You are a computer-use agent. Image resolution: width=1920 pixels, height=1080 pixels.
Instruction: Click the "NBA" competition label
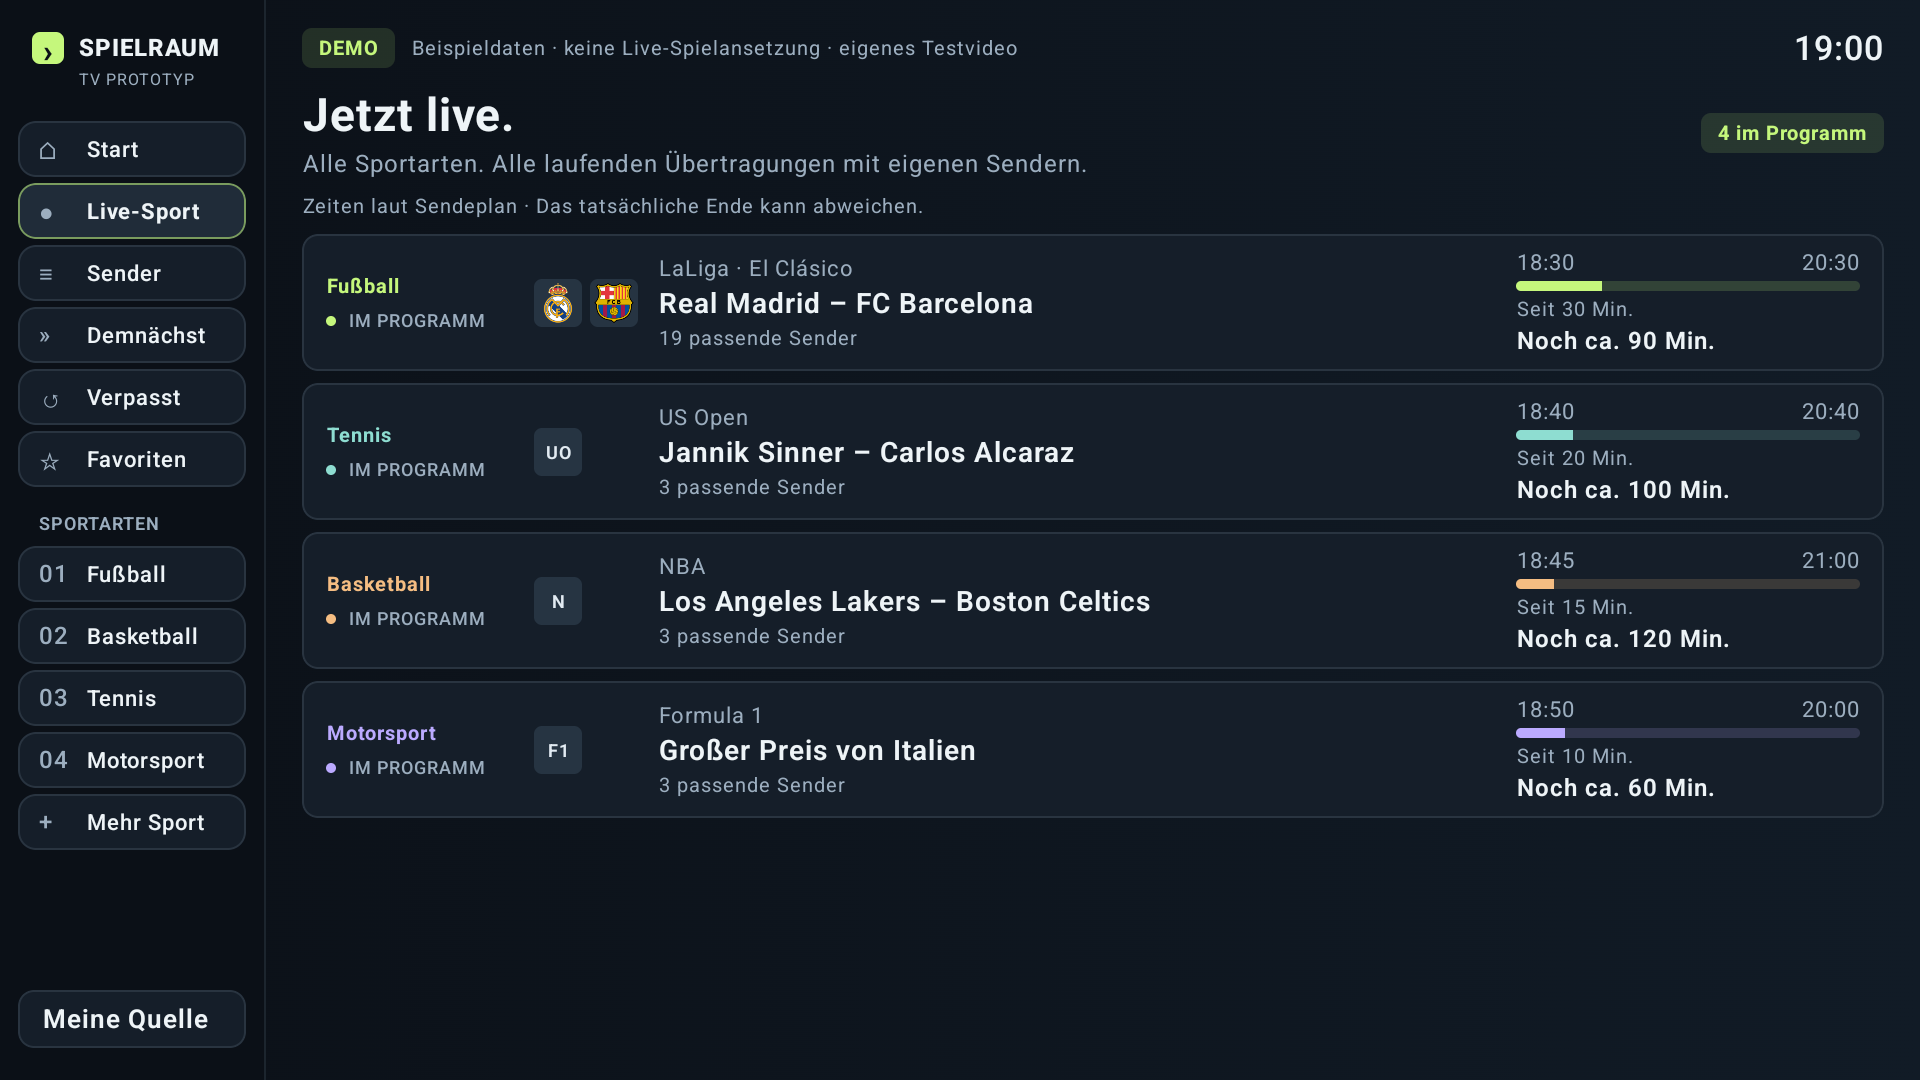[x=682, y=566]
